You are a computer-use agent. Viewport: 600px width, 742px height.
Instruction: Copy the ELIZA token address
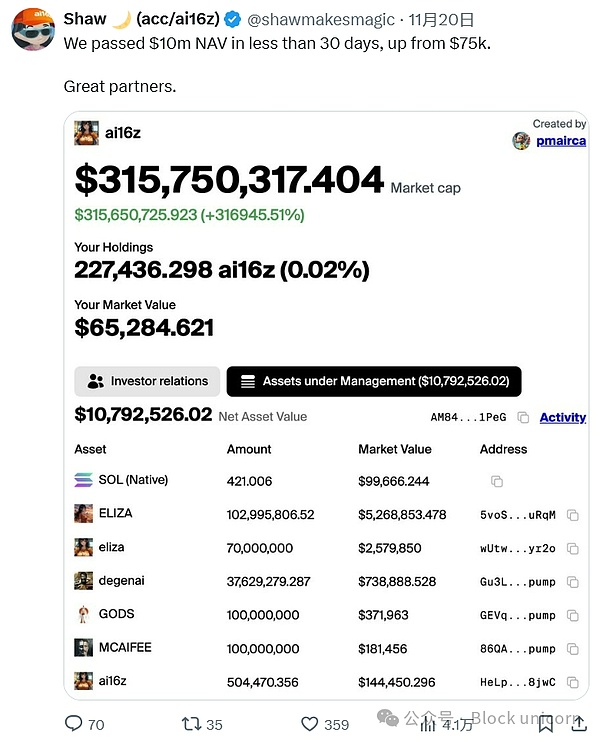tap(573, 515)
